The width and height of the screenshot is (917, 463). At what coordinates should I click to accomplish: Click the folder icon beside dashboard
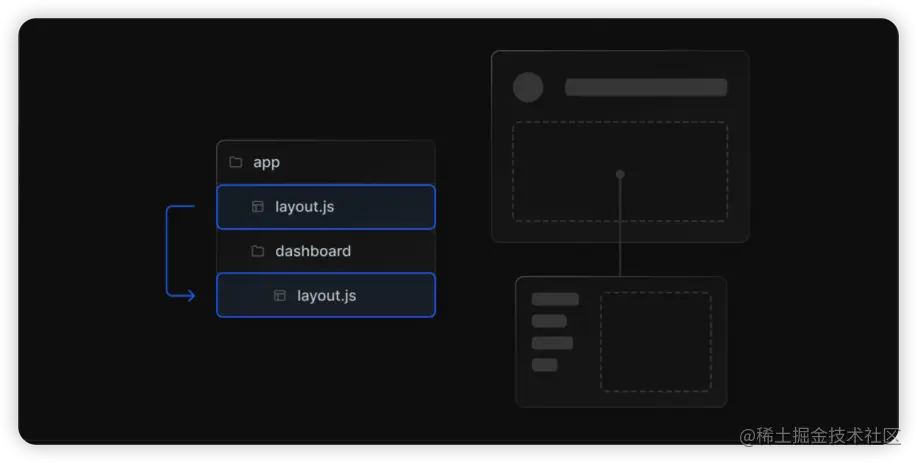click(258, 251)
